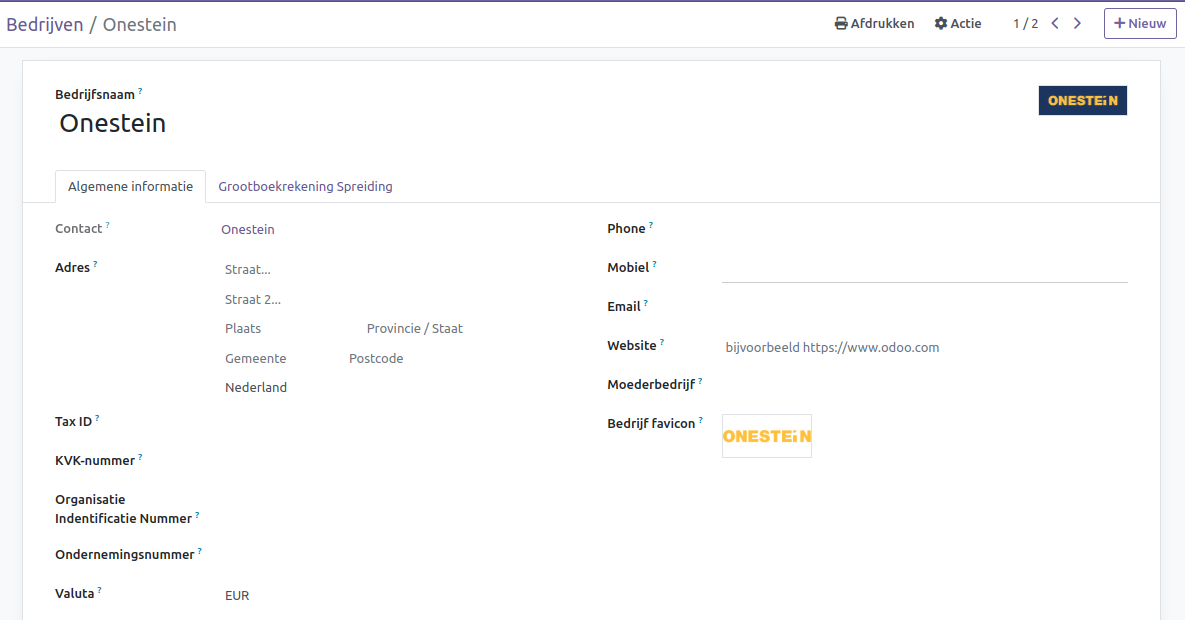
Task: Click help tooltip next to Website label
Action: 662,342
